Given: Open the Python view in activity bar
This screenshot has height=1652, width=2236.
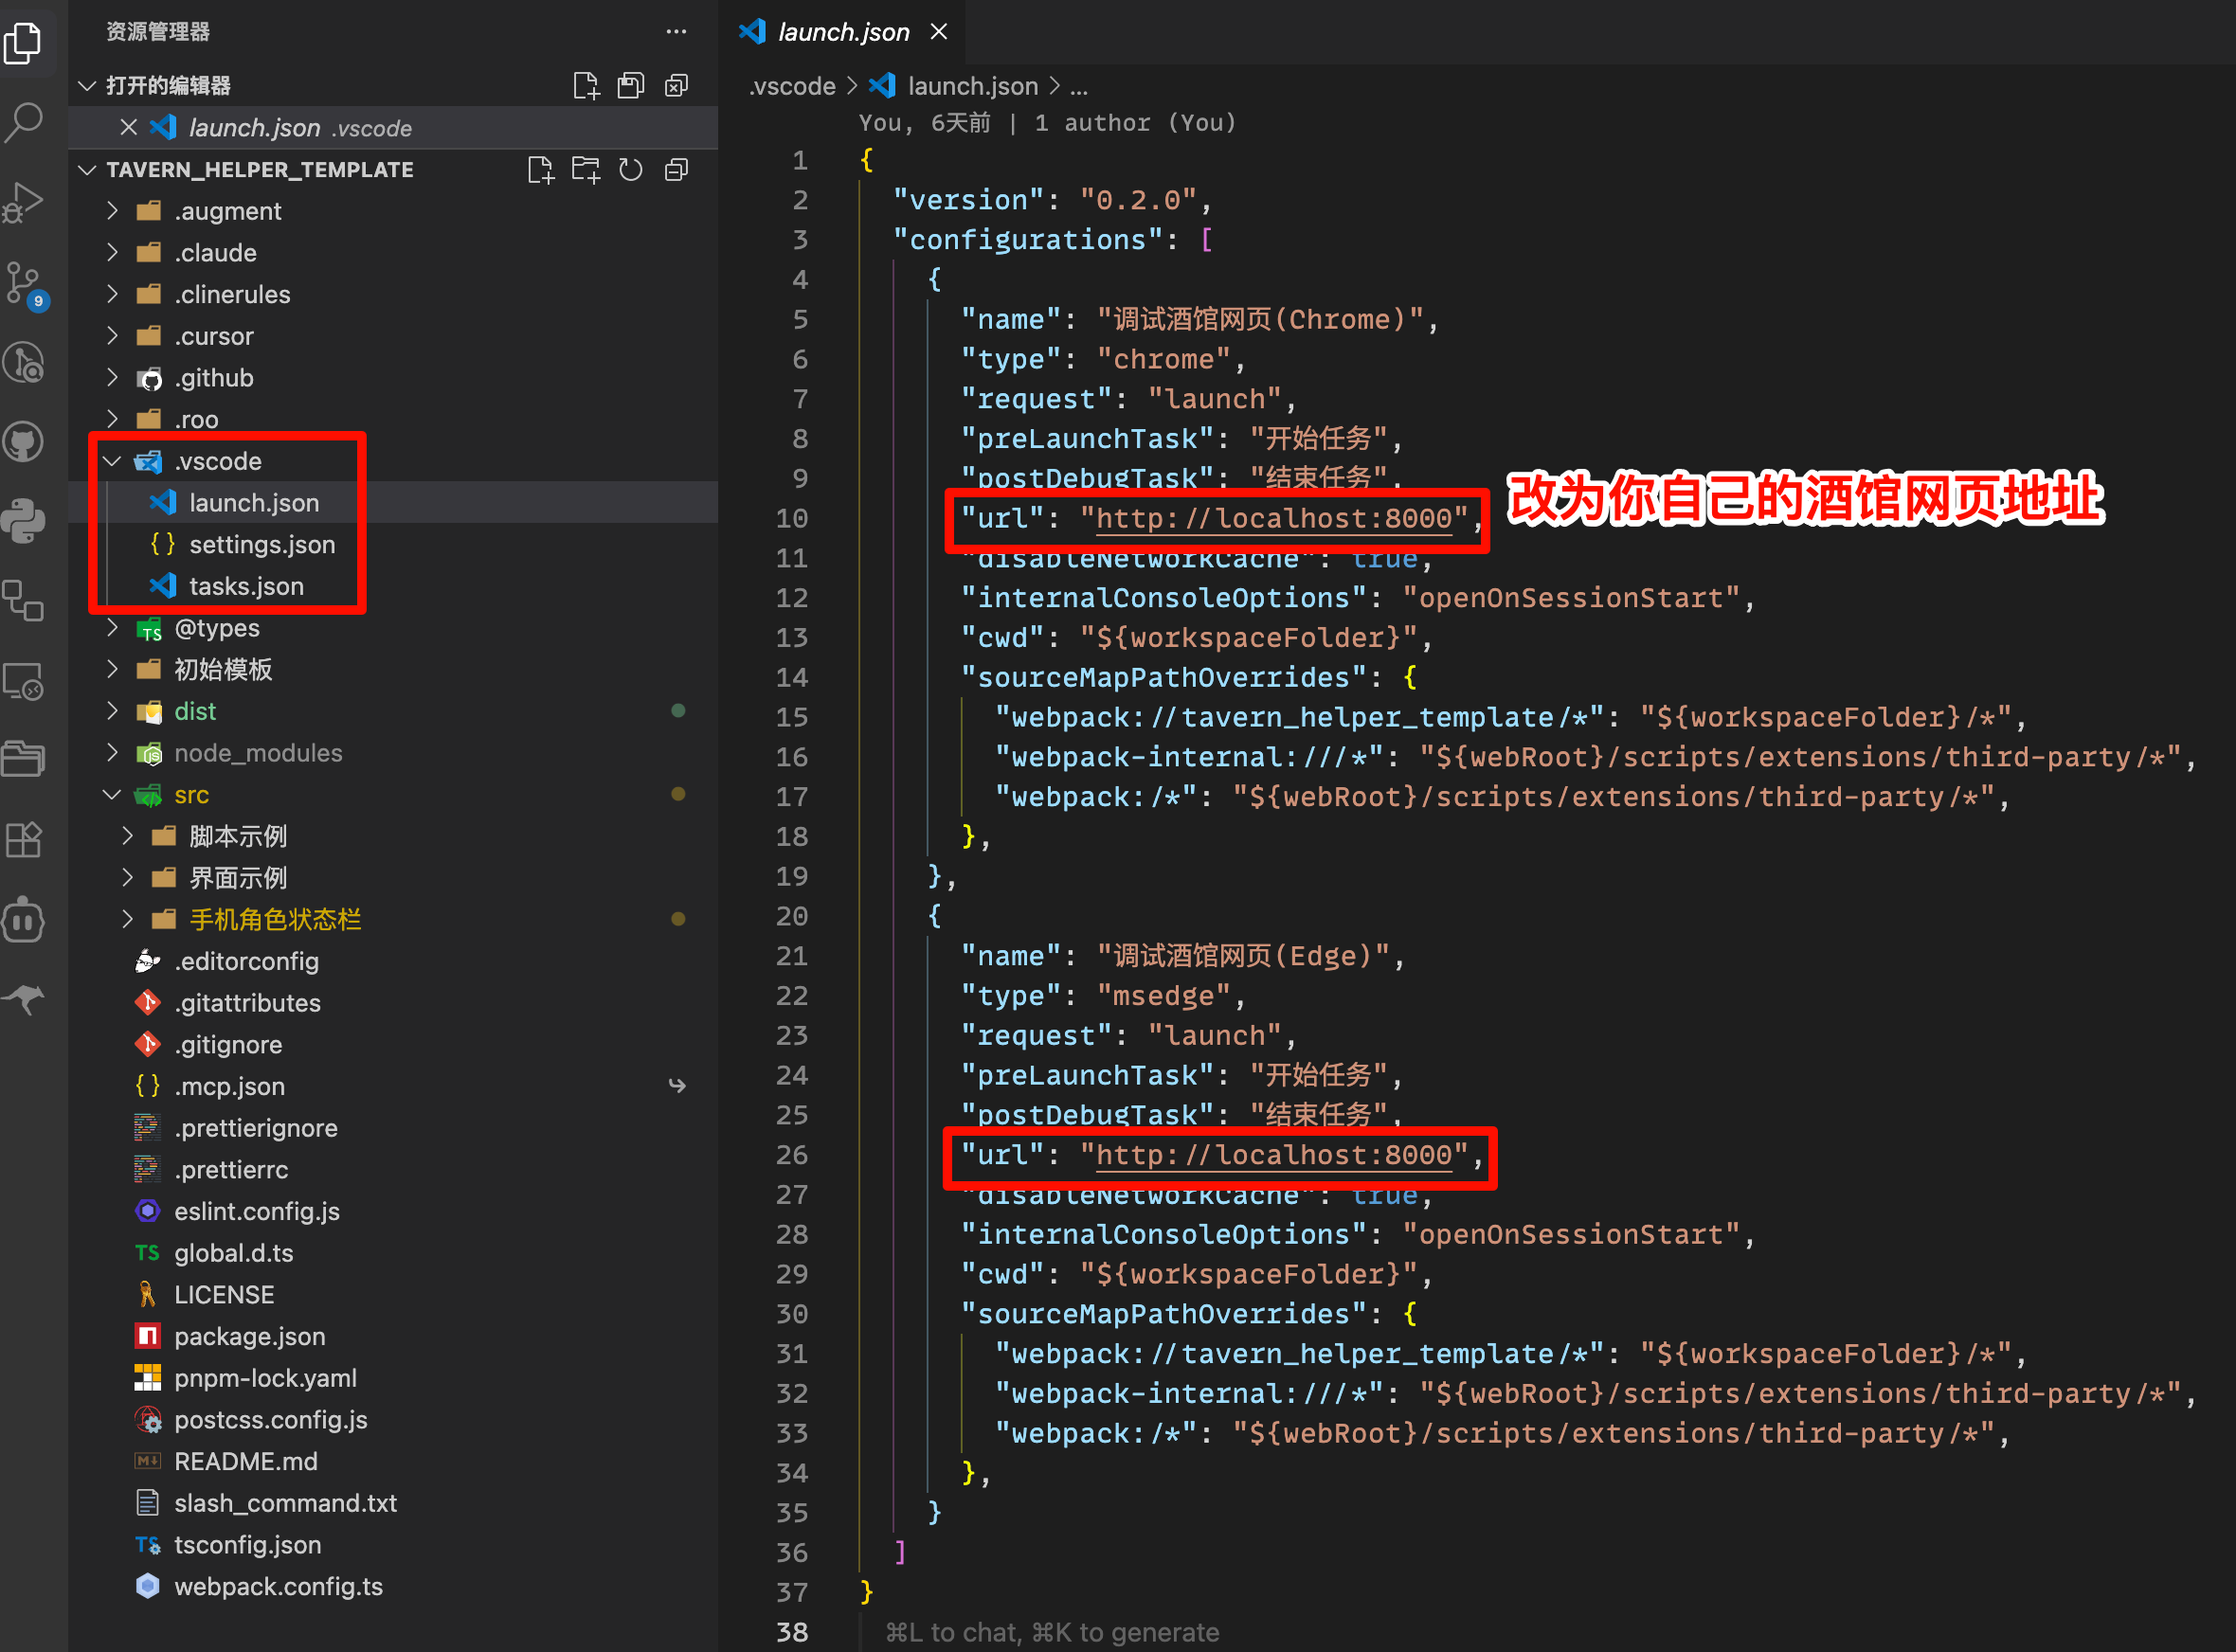Looking at the screenshot, I should coord(24,521).
